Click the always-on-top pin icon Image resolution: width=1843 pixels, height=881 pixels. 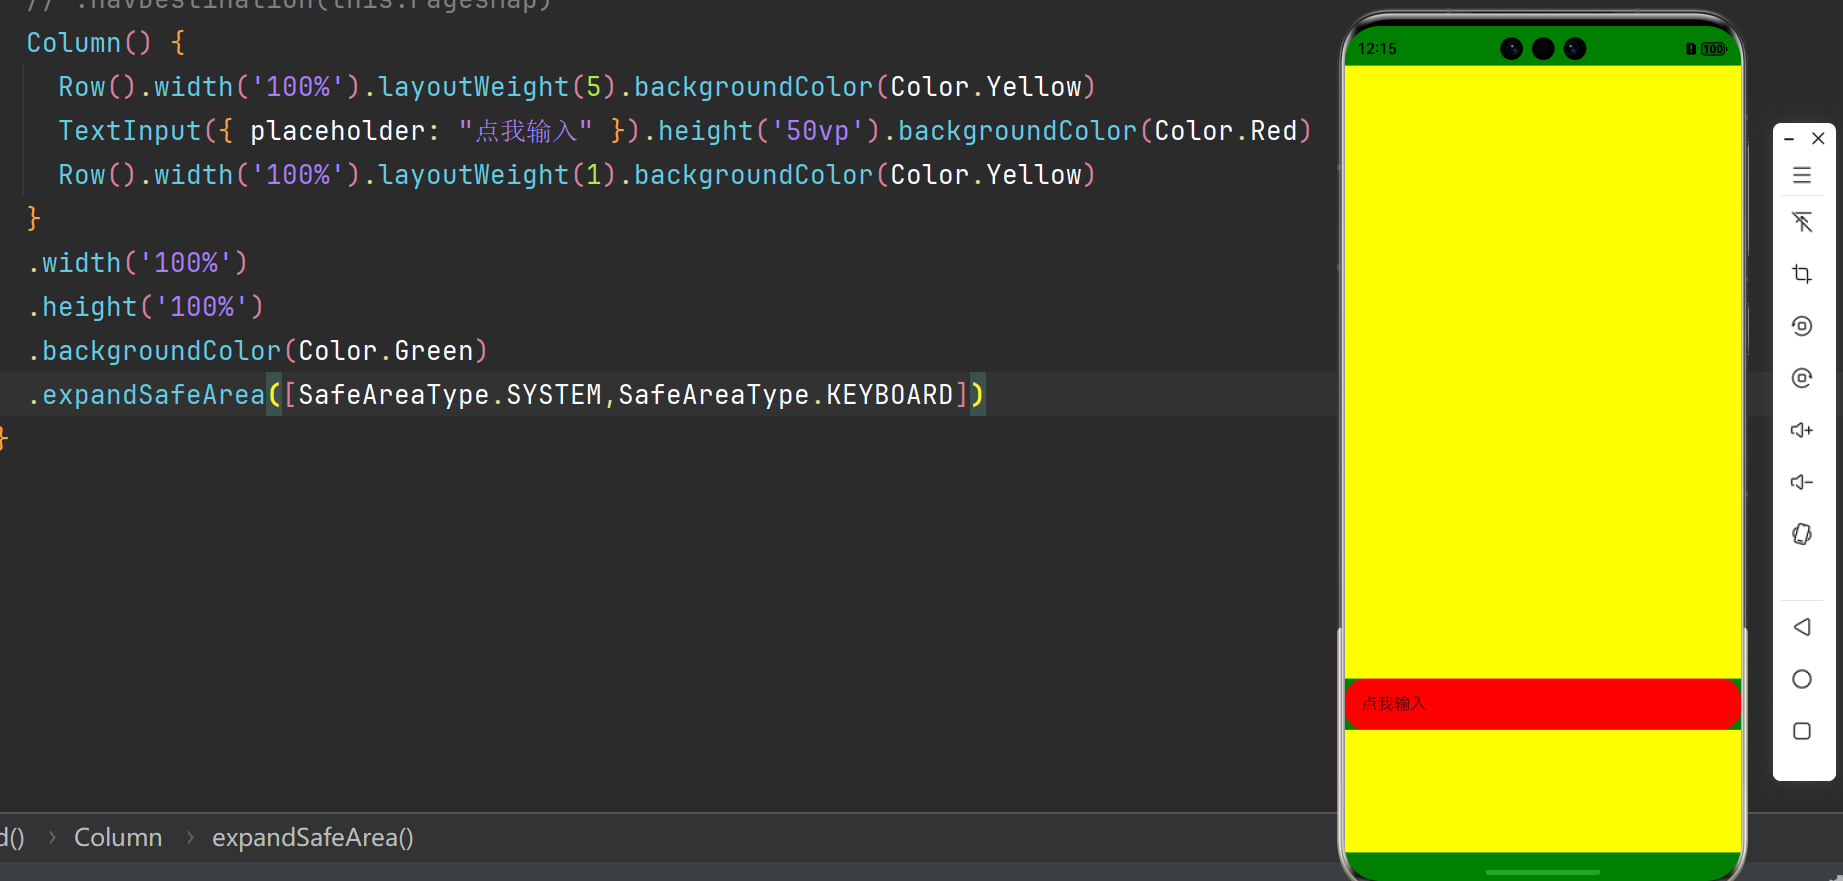coord(1802,222)
